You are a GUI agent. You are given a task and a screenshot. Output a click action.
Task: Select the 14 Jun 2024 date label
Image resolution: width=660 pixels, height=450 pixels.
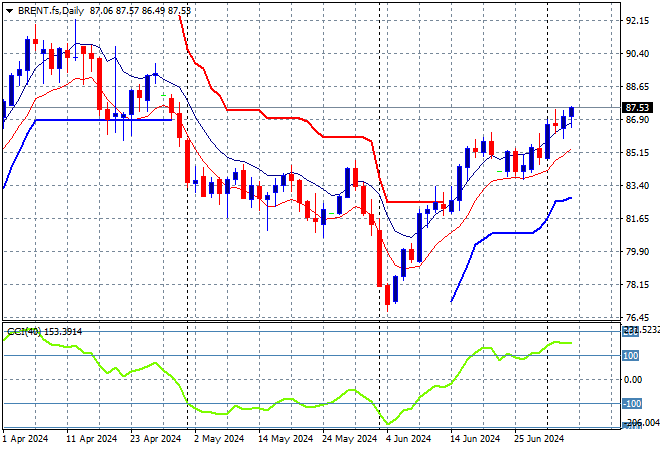tap(475, 439)
